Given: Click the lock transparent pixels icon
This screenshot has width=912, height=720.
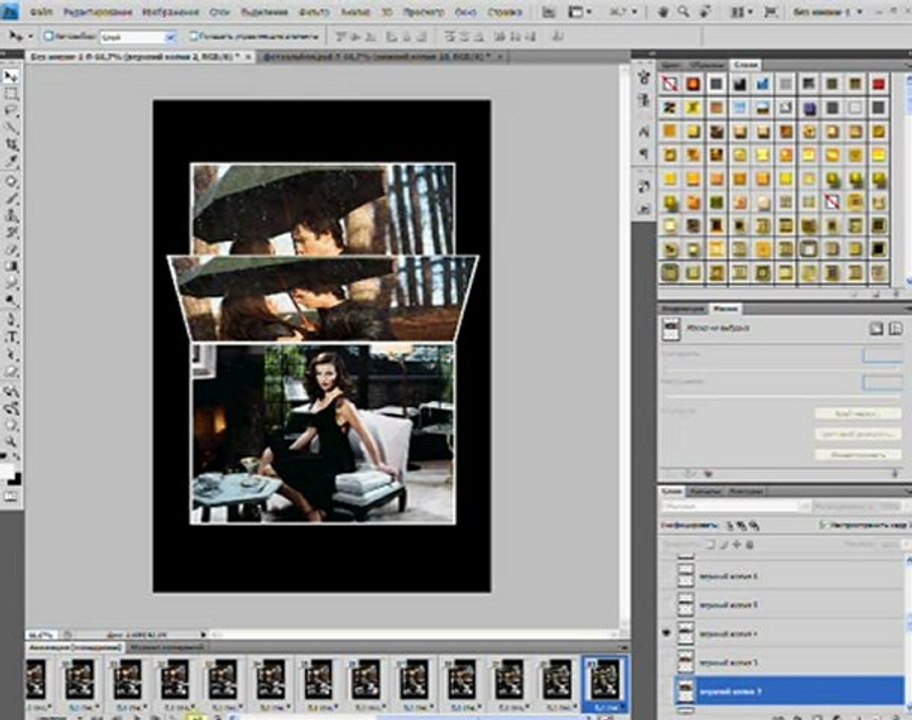Looking at the screenshot, I should pyautogui.click(x=711, y=545).
